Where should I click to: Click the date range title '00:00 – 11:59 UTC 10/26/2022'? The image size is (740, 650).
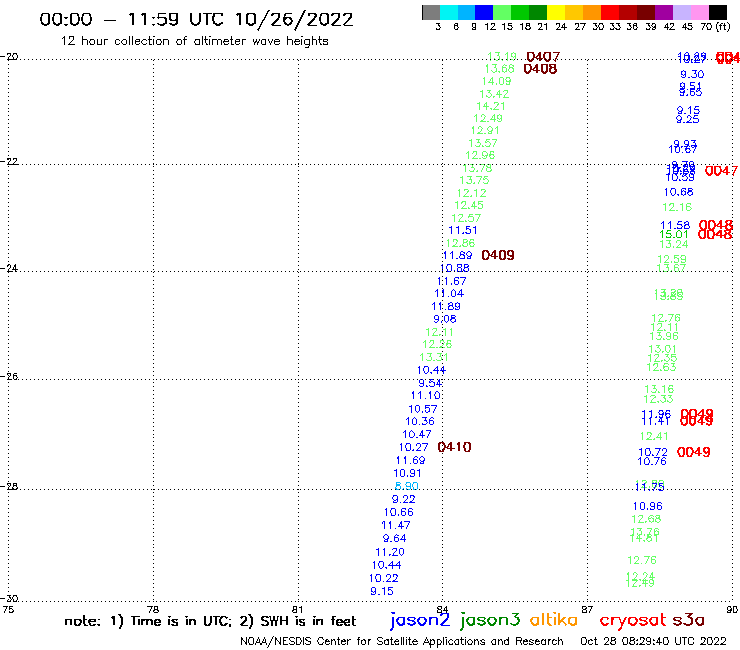(x=196, y=20)
